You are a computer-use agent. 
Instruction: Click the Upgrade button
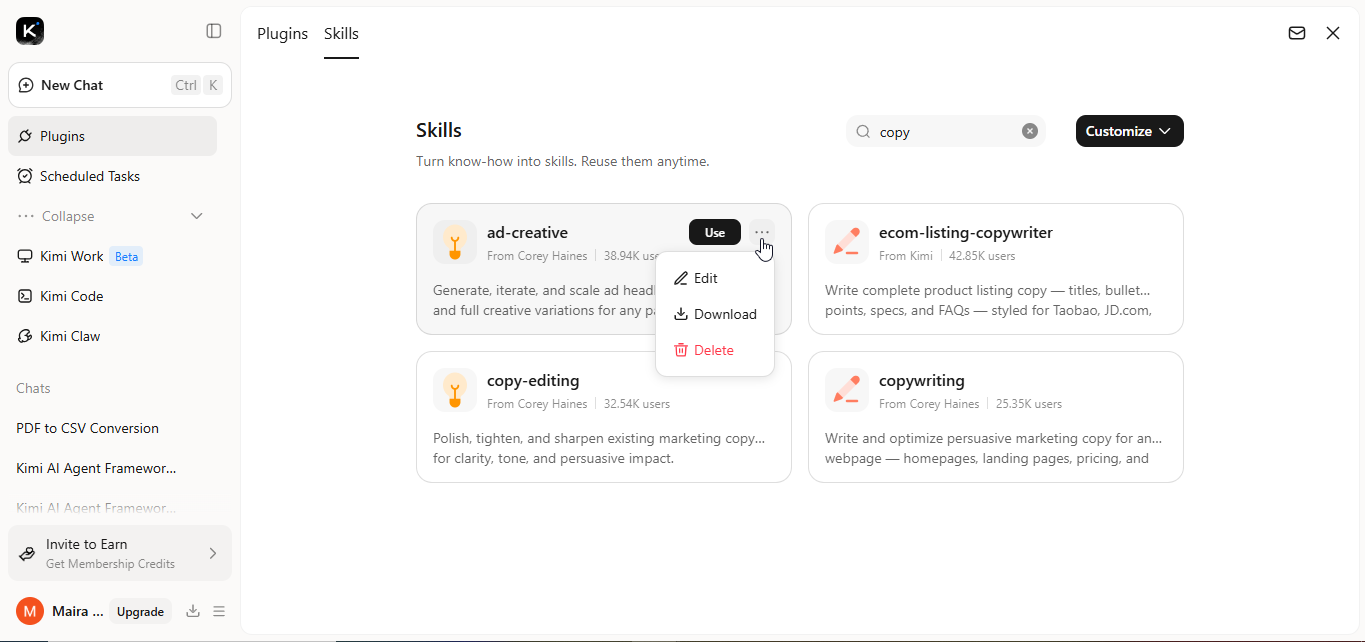tap(140, 611)
